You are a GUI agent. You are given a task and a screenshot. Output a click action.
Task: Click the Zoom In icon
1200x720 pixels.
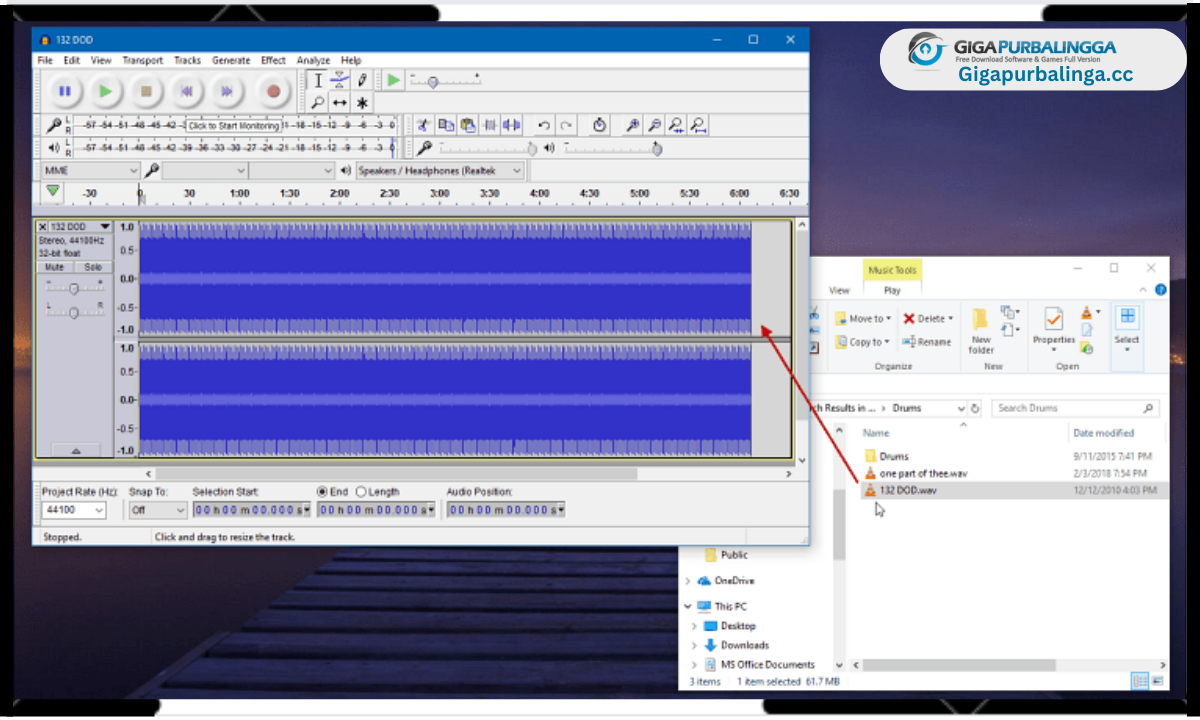tap(632, 125)
